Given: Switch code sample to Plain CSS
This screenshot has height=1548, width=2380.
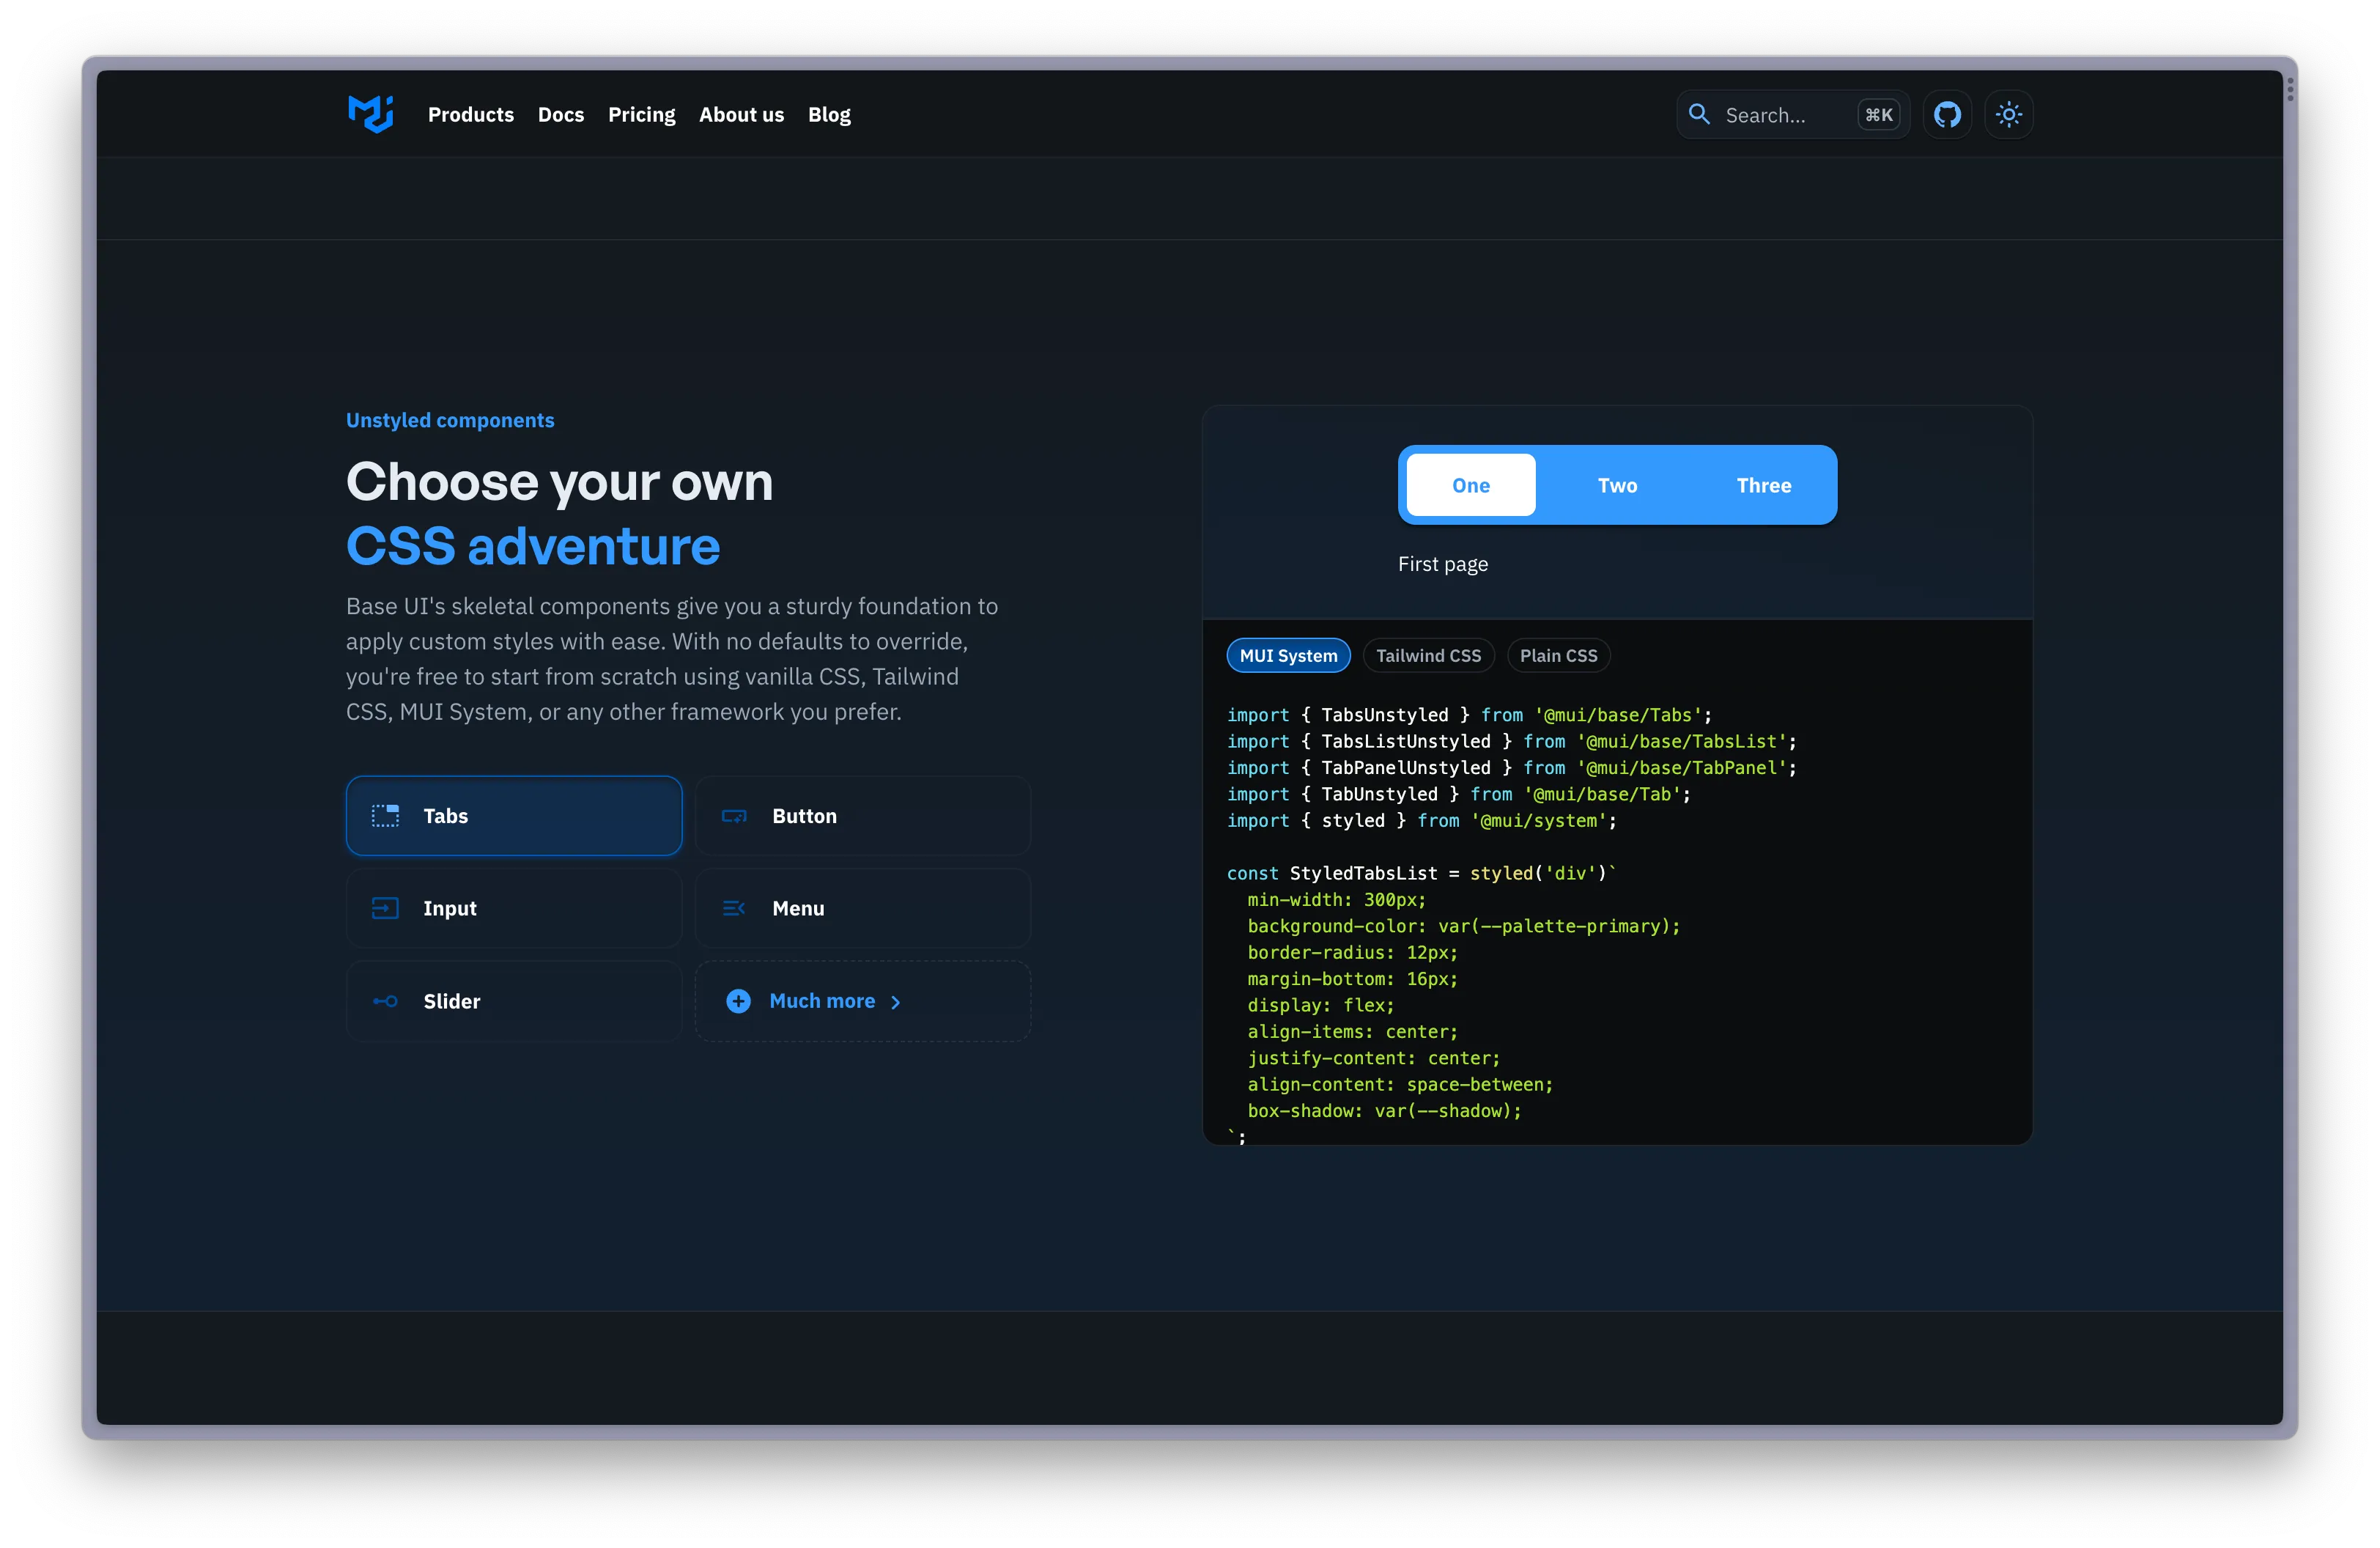Looking at the screenshot, I should click(x=1558, y=656).
